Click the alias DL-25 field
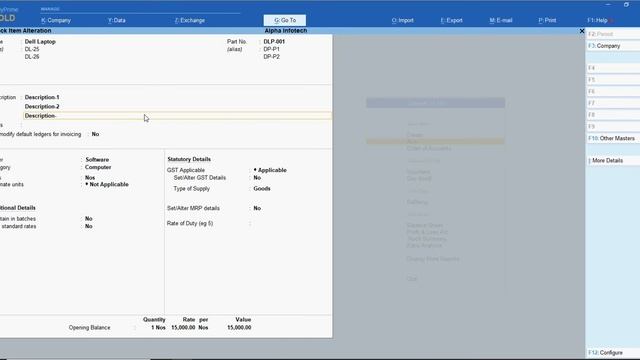Screen dimensions: 640x360 coord(32,49)
